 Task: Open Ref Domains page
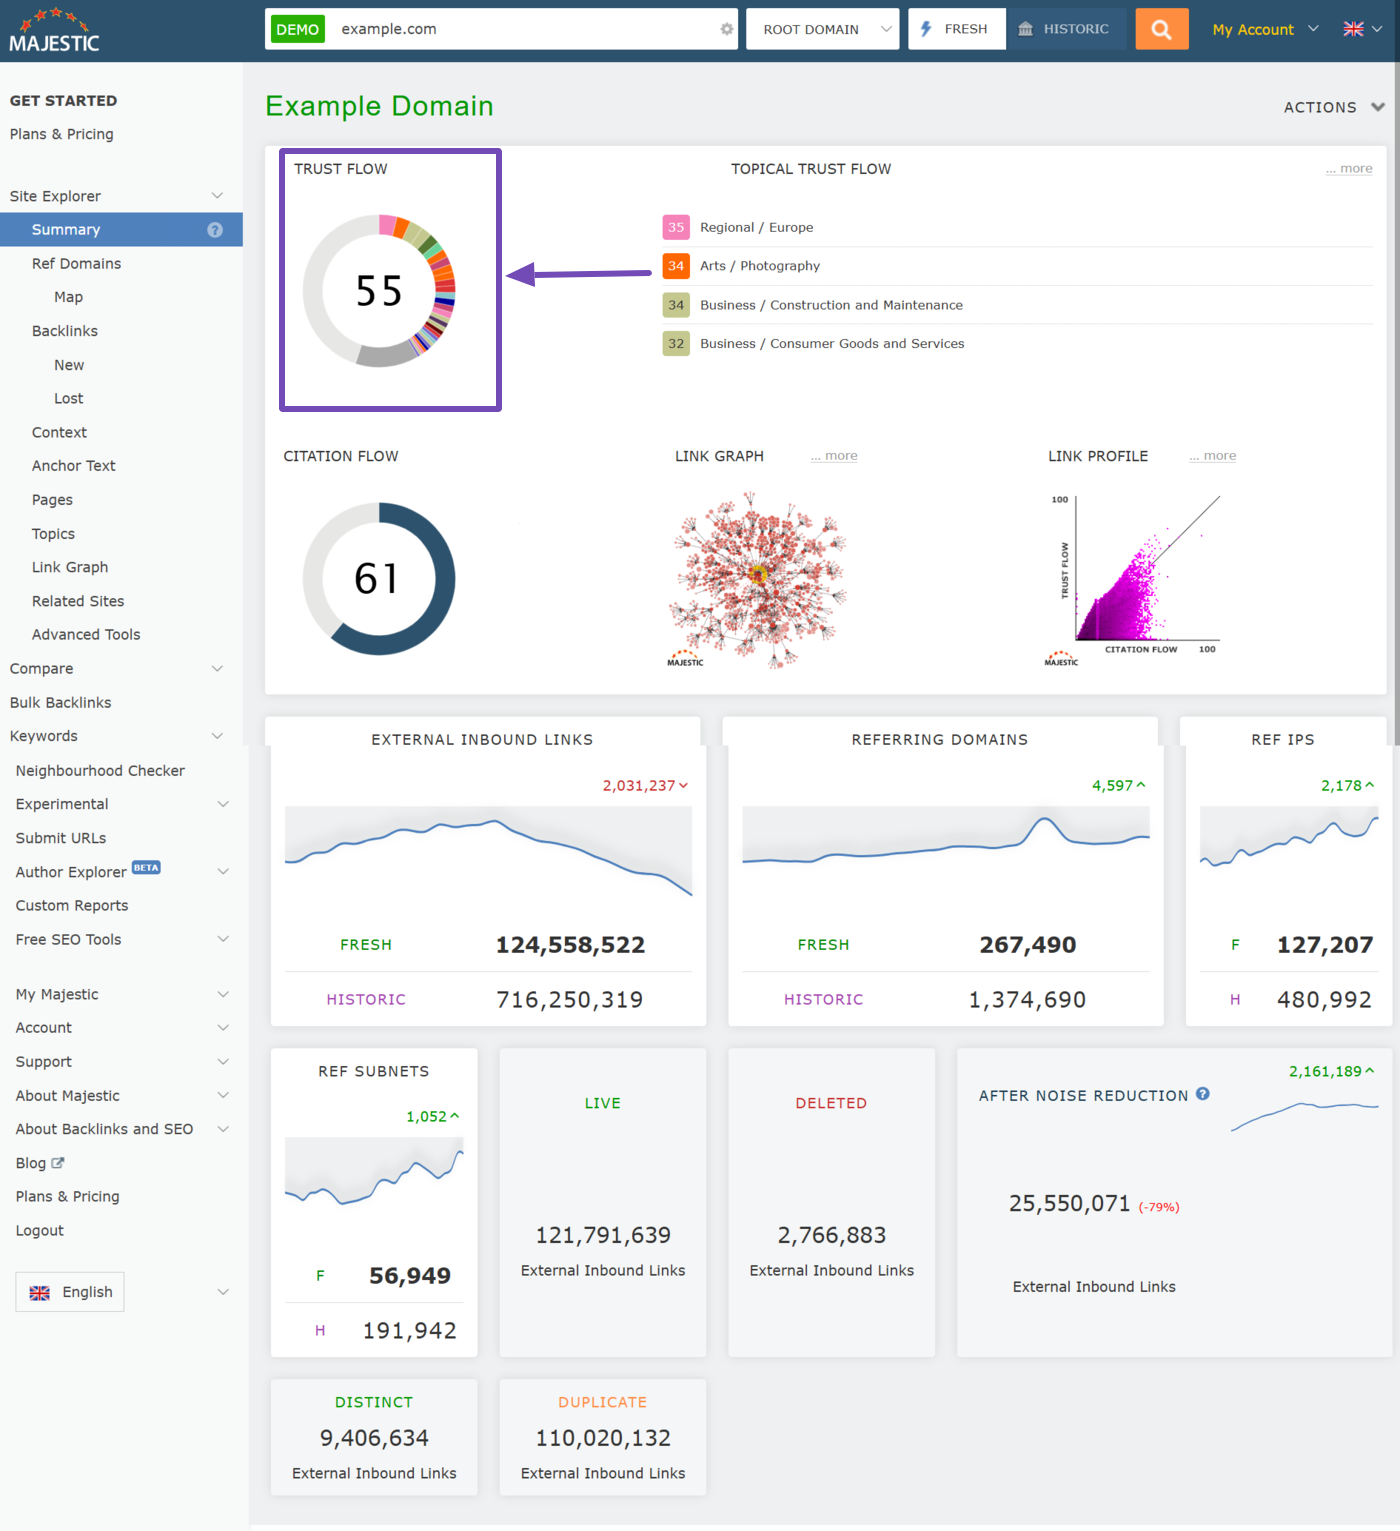(76, 264)
